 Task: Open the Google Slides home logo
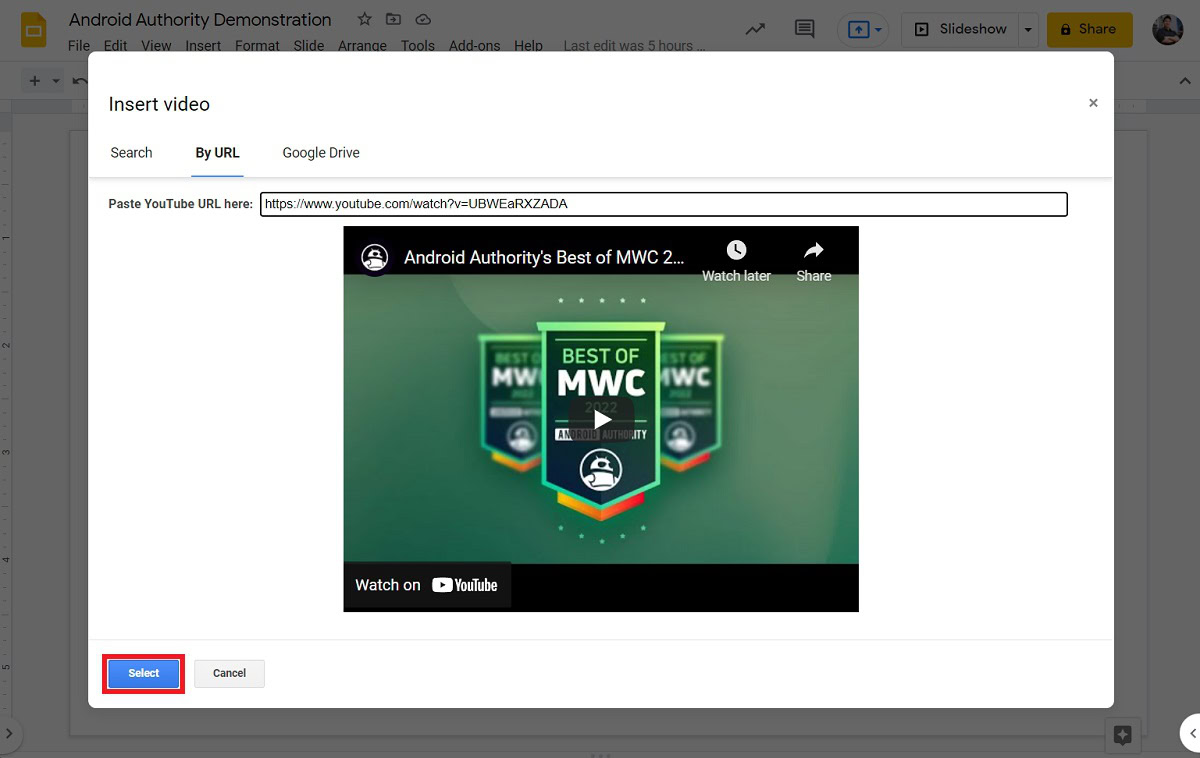pyautogui.click(x=34, y=30)
